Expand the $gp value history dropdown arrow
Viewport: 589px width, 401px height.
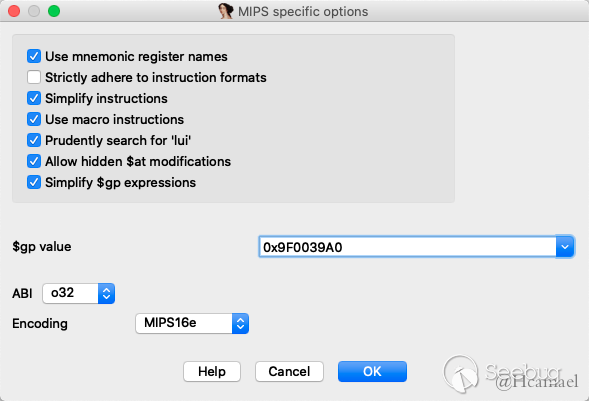[565, 247]
